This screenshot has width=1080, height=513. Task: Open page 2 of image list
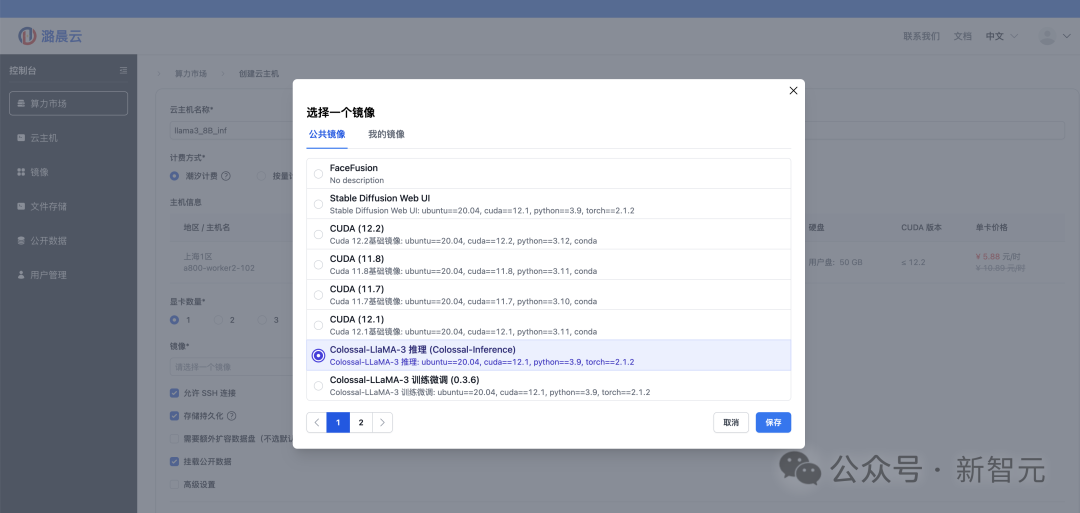(361, 423)
